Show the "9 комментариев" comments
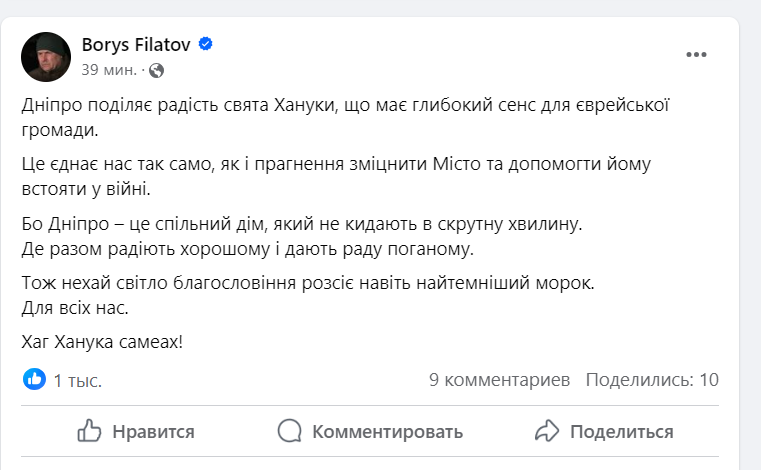 (499, 380)
